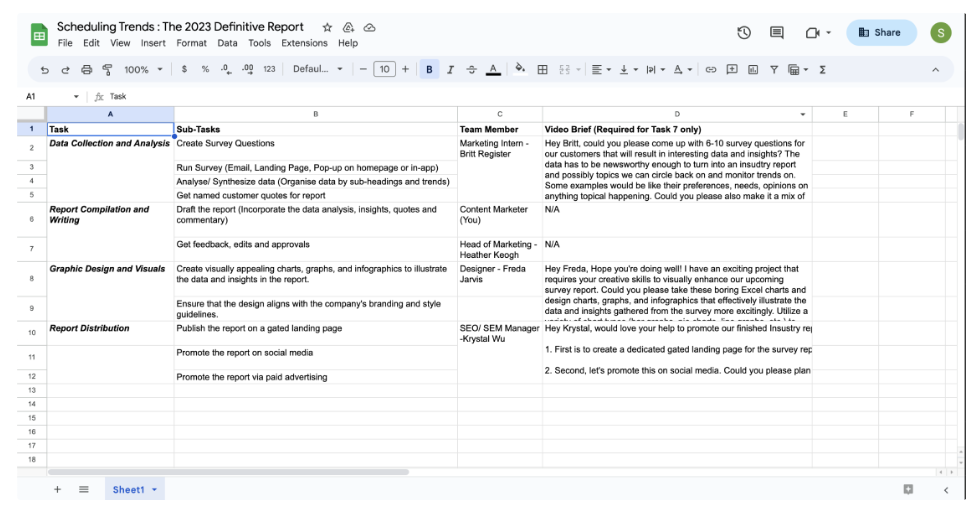Open Functions sigma icon

822,70
